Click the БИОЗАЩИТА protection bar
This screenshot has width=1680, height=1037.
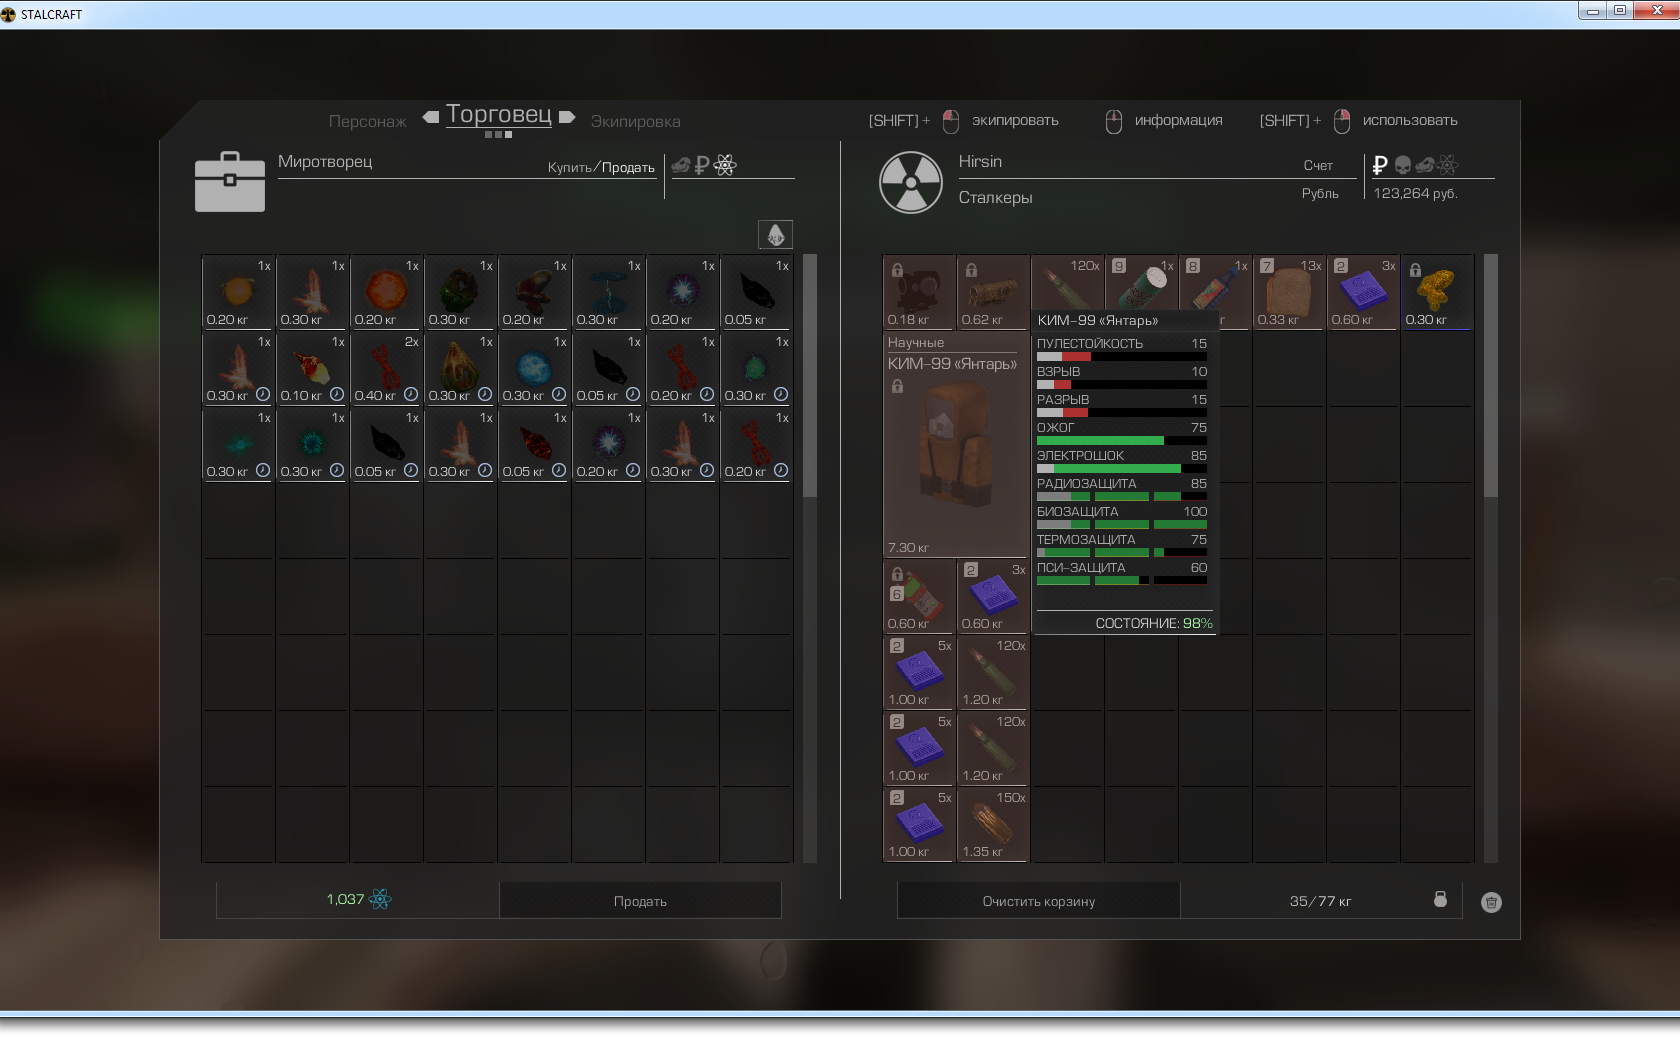tap(1121, 524)
